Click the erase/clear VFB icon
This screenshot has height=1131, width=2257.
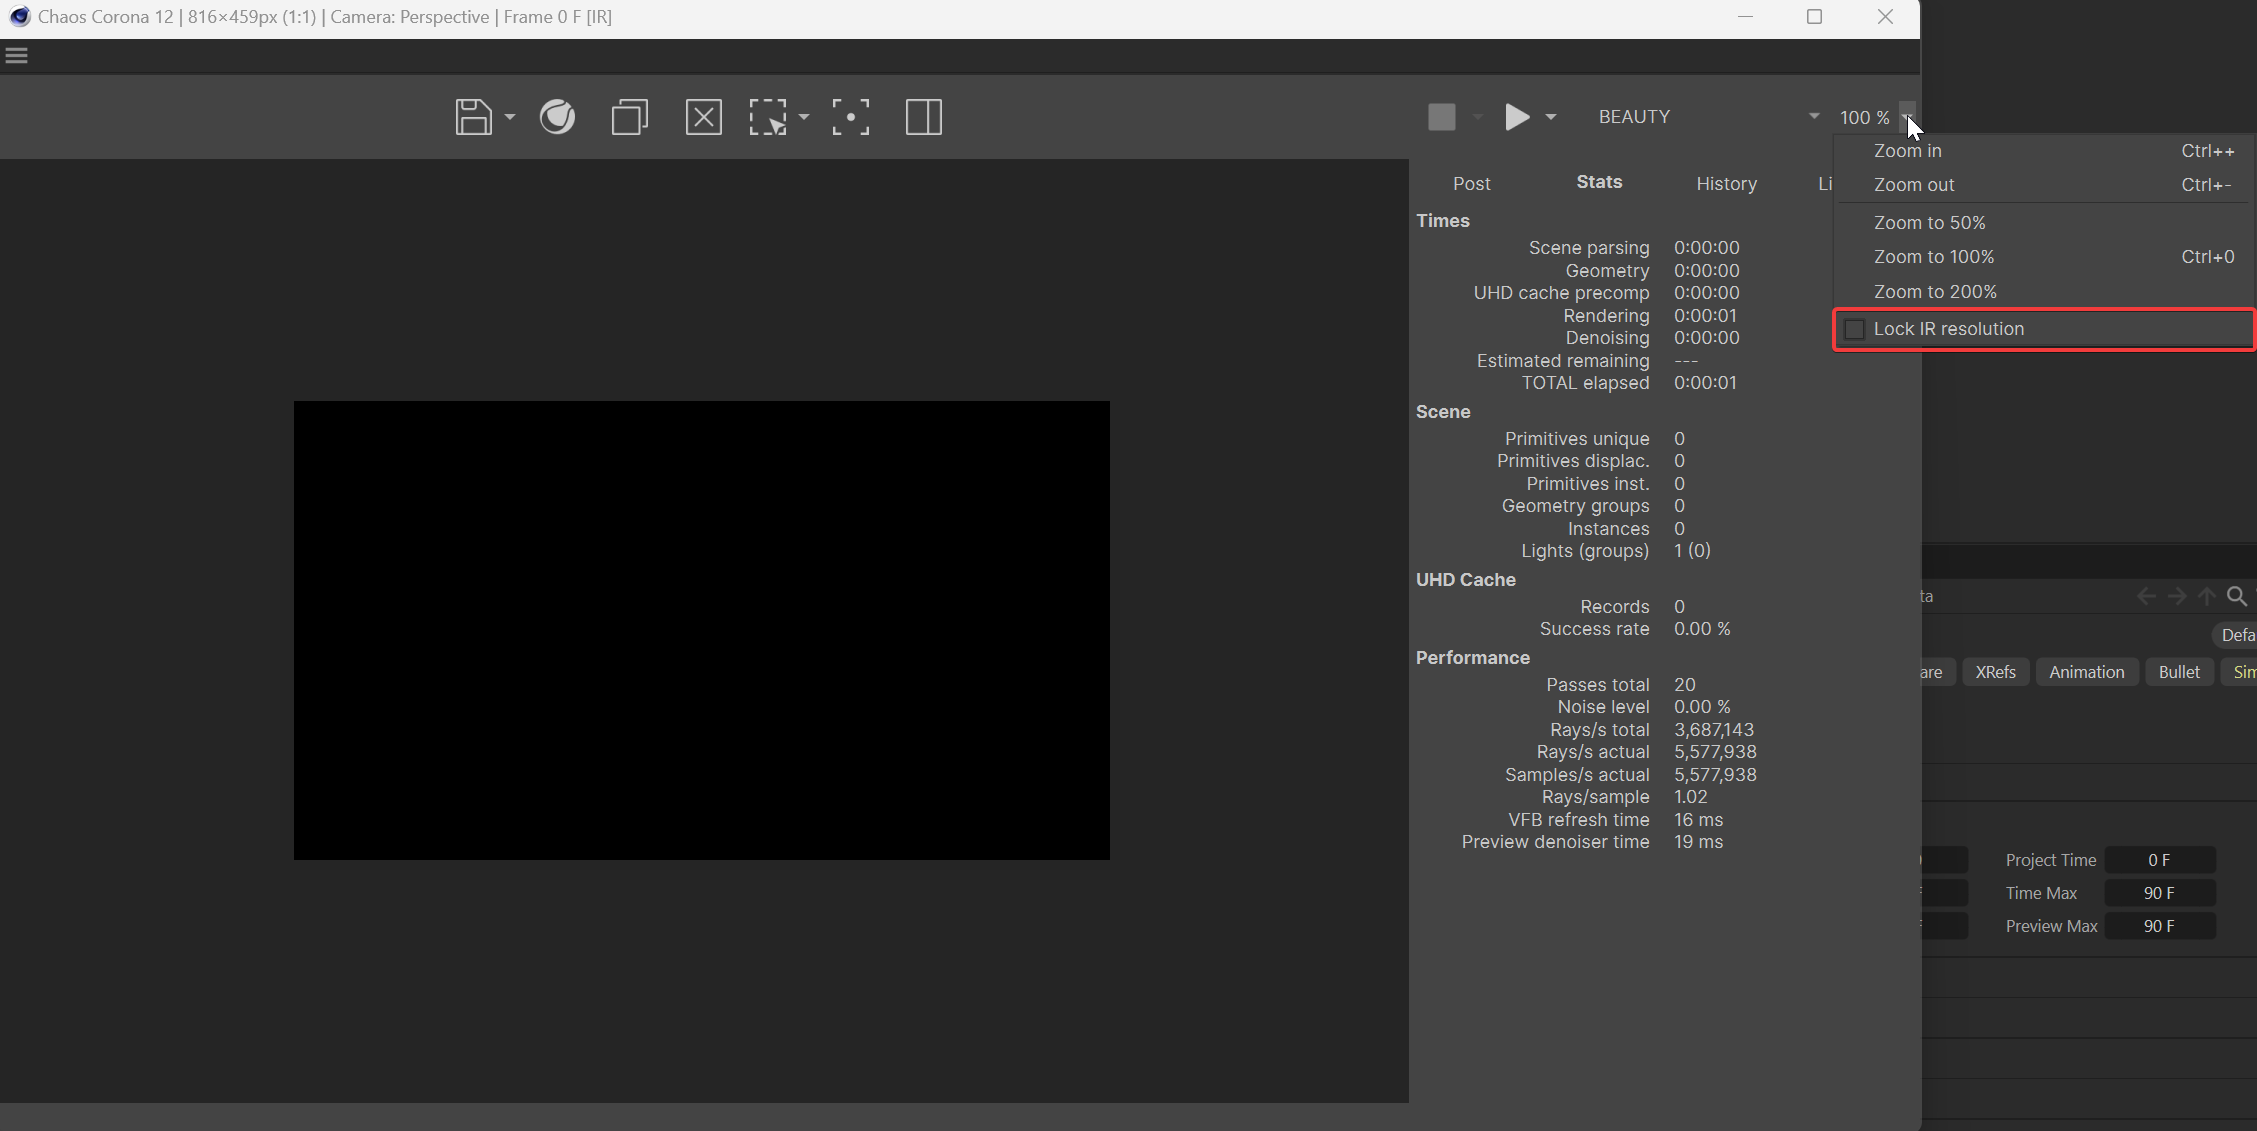point(703,117)
